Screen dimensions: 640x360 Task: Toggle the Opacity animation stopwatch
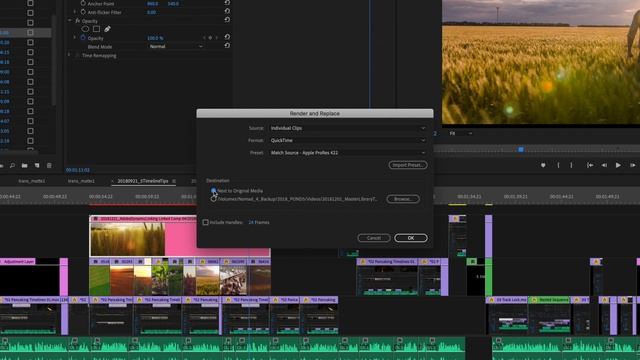[x=83, y=38]
